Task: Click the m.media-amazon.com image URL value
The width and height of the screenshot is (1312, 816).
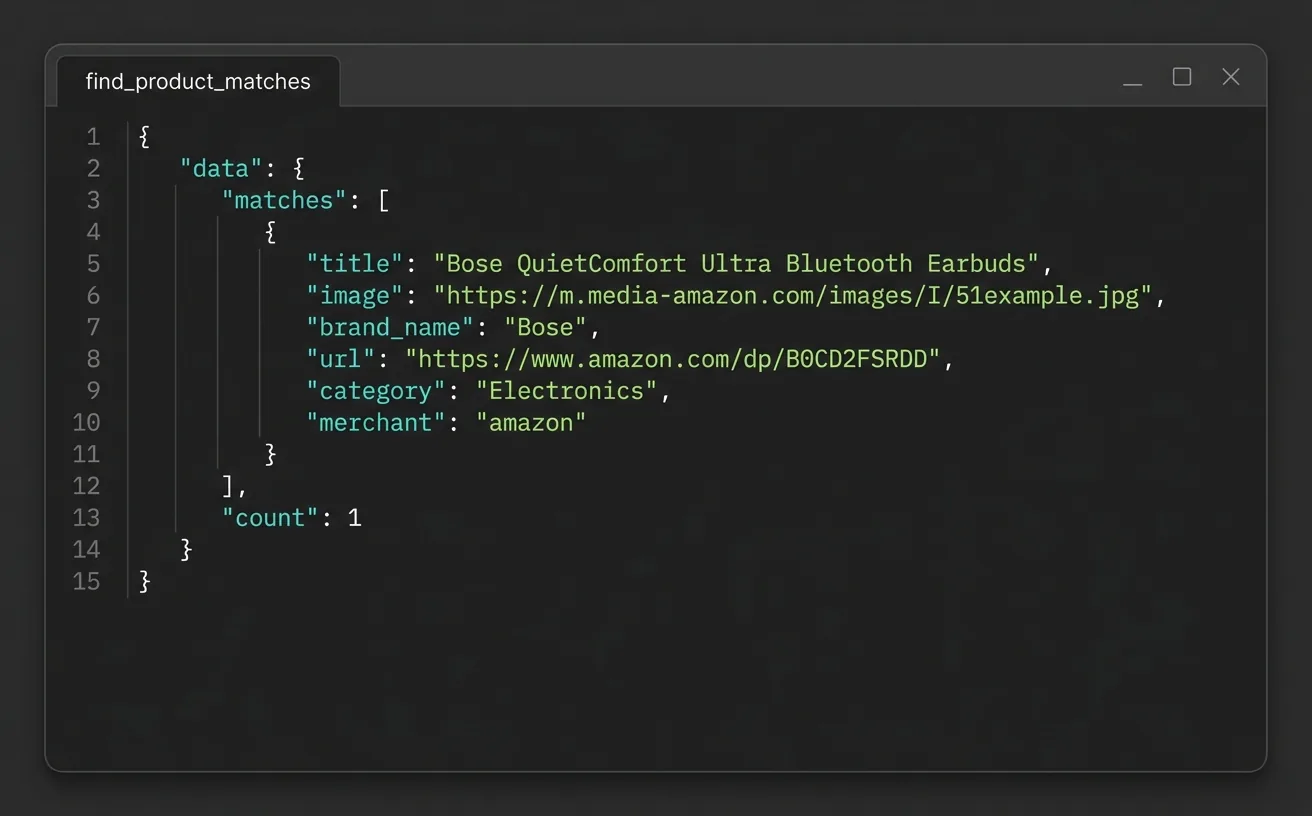Action: tap(793, 295)
